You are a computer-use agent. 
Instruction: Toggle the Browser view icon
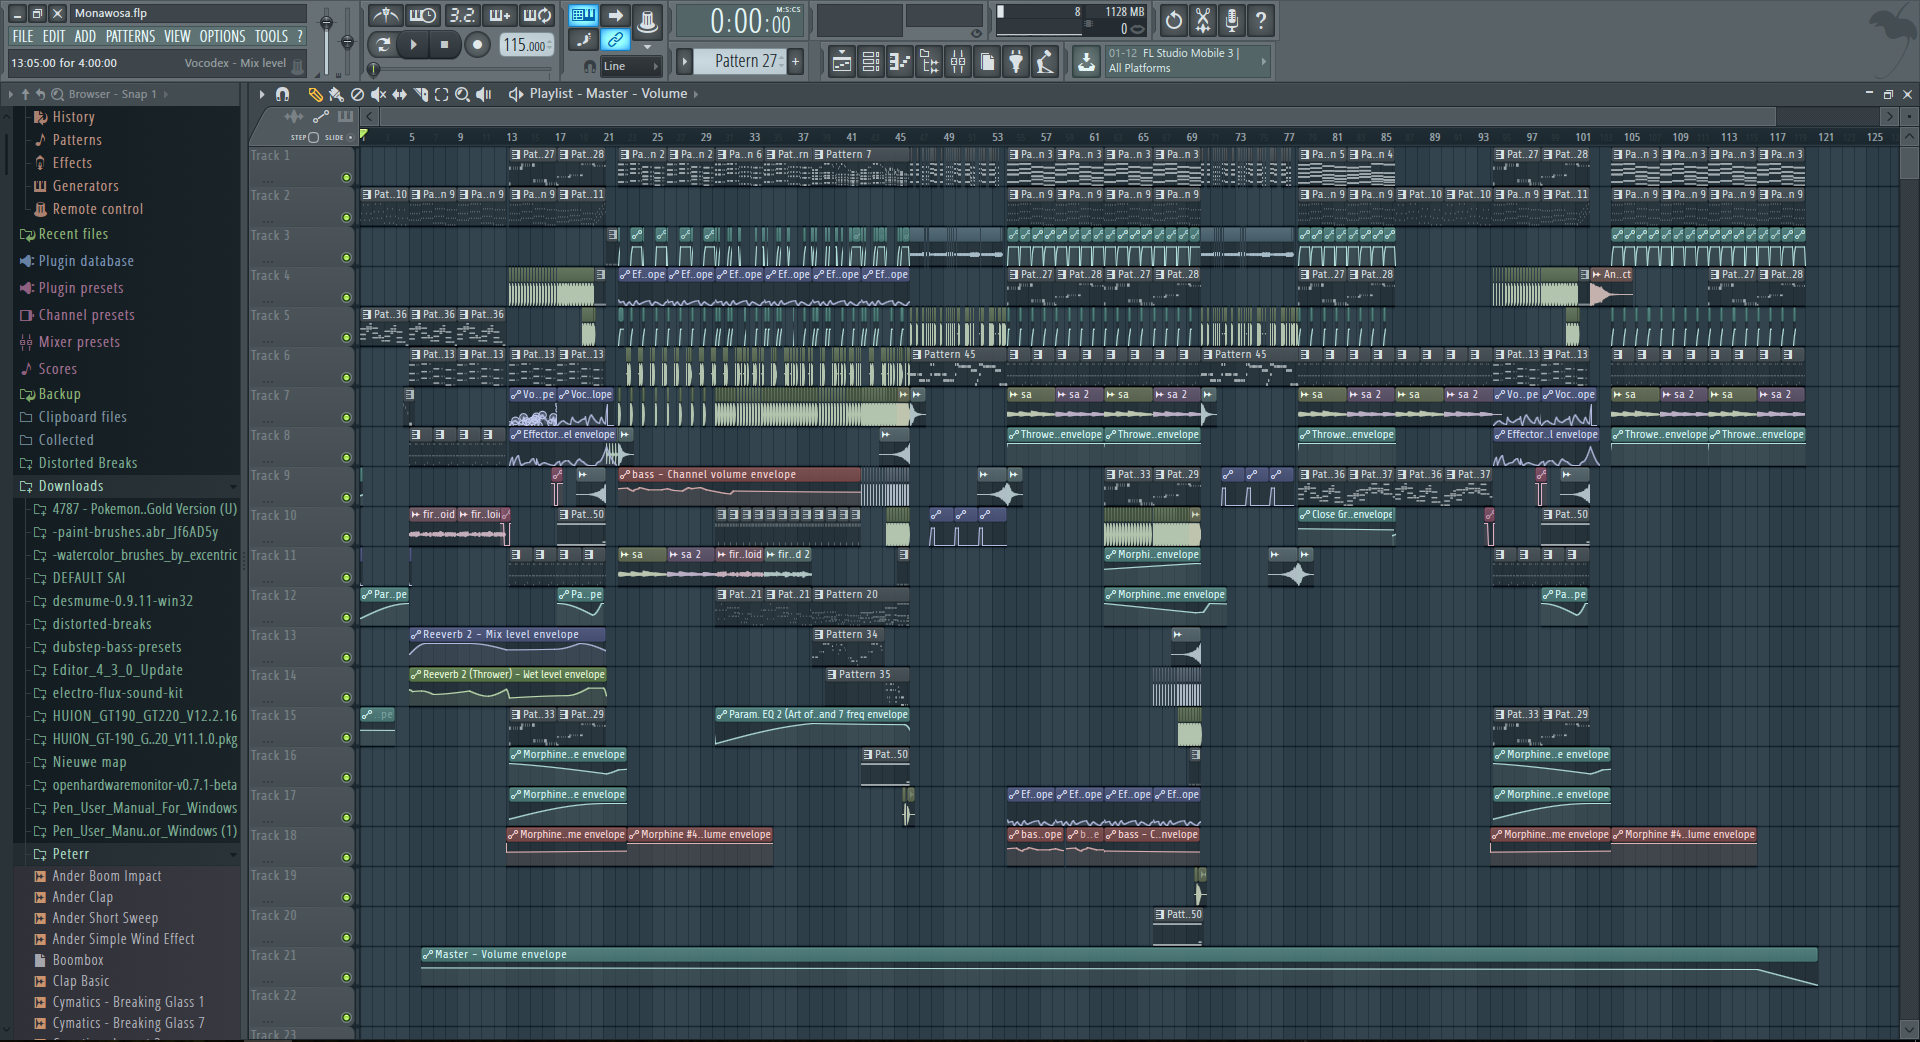pyautogui.click(x=929, y=62)
